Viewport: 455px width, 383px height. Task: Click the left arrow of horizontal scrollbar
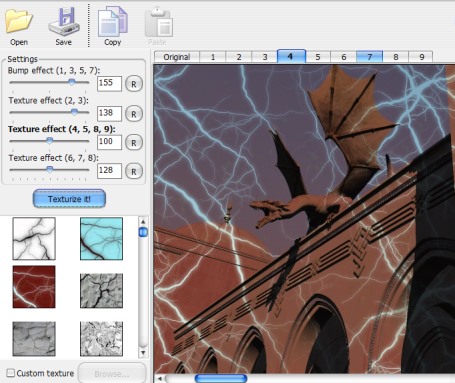160,379
